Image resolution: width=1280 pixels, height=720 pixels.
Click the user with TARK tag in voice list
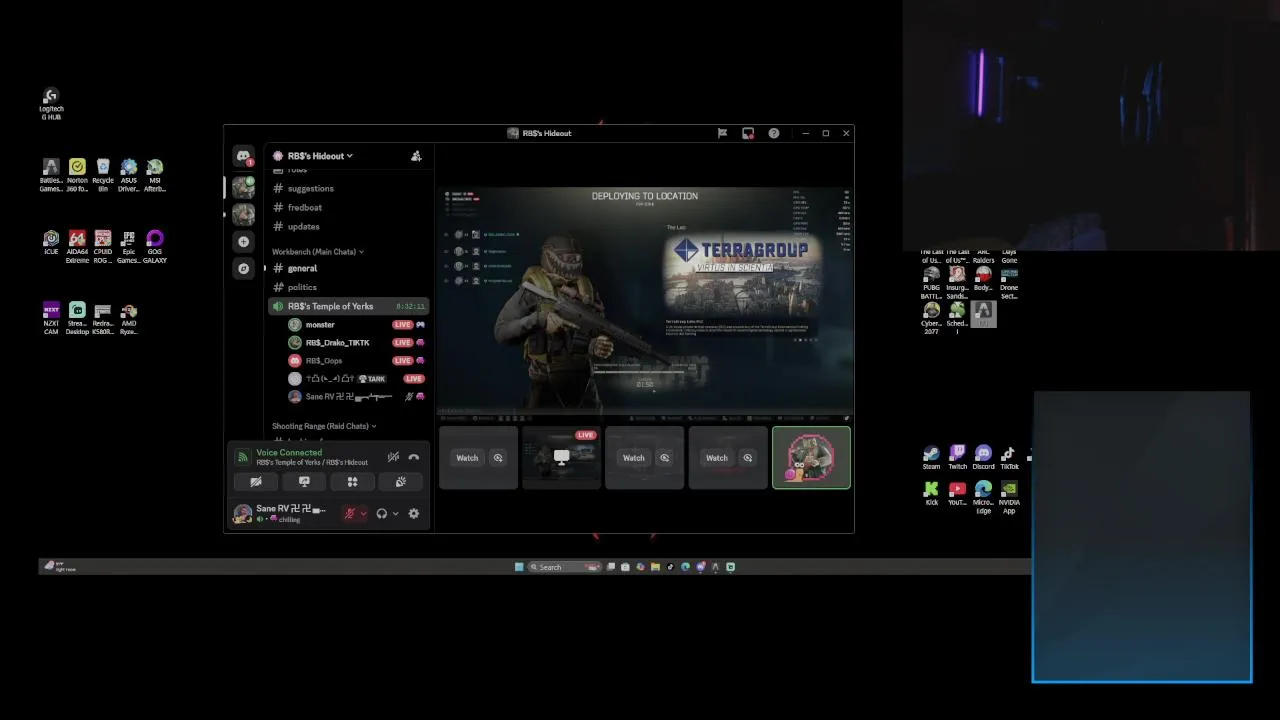click(356, 379)
